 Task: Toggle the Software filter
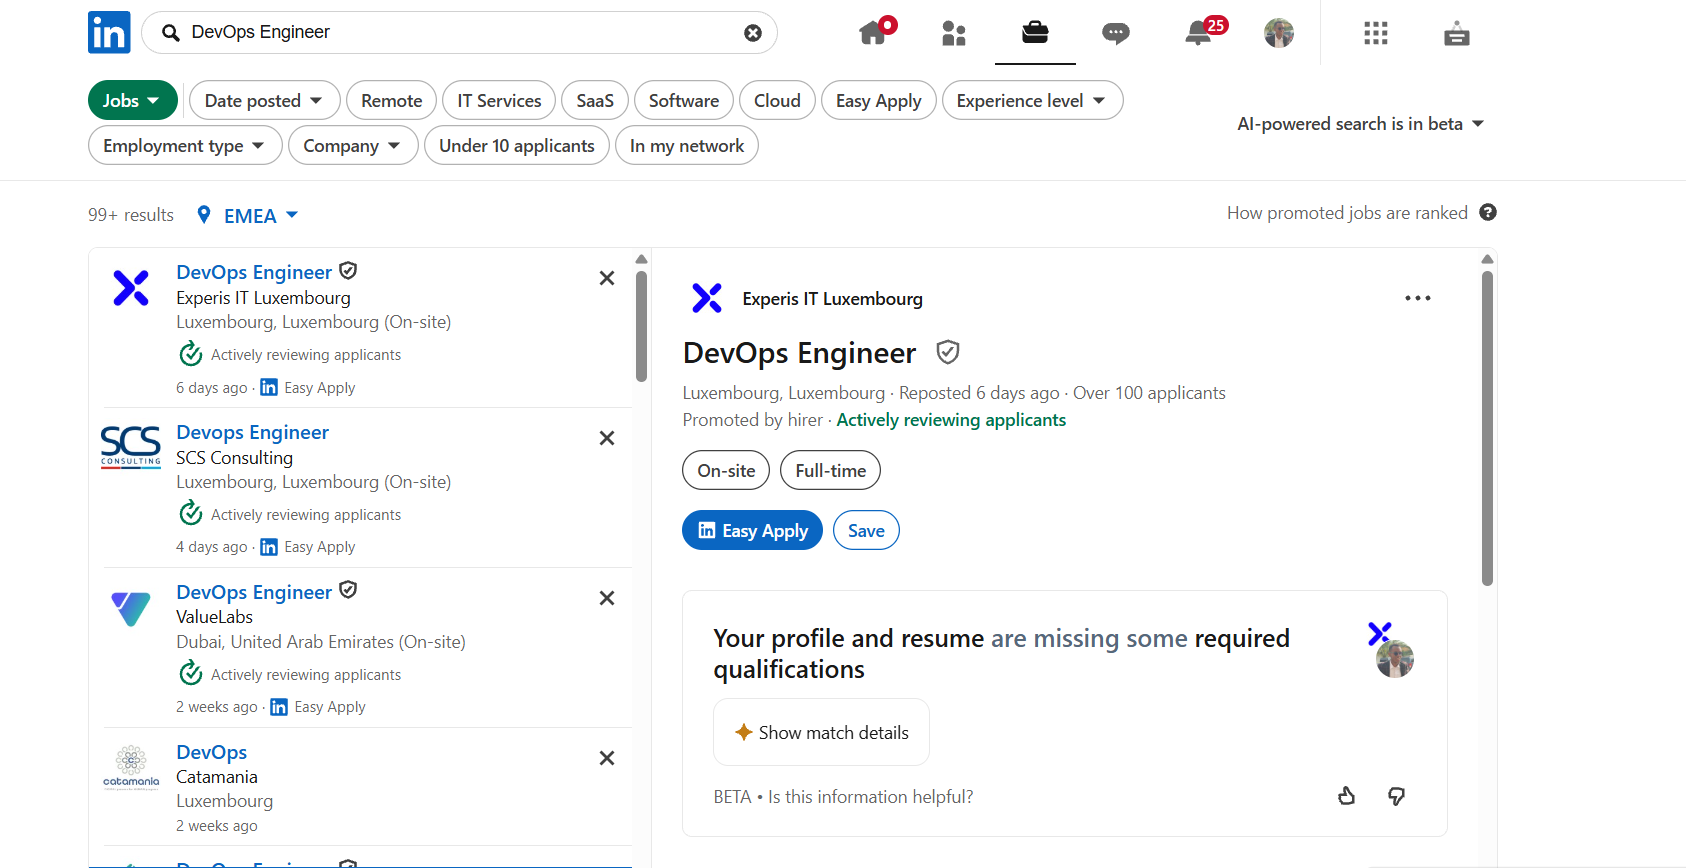click(684, 100)
